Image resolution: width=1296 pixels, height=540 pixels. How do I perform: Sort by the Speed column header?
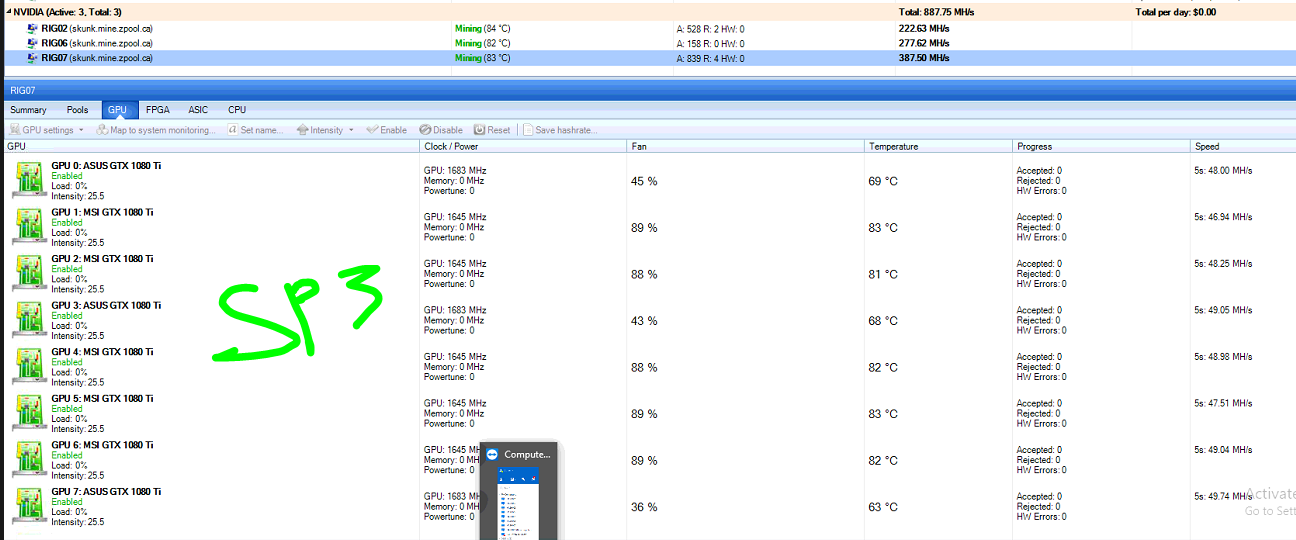1243,146
